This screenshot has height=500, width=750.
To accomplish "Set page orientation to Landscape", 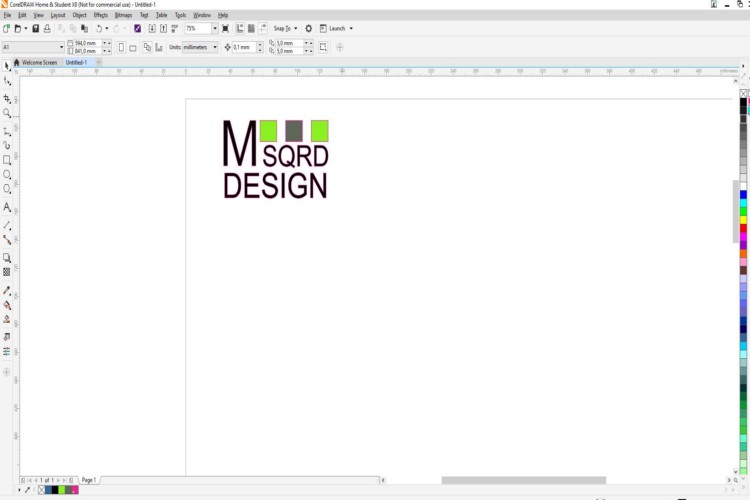I will tap(133, 47).
